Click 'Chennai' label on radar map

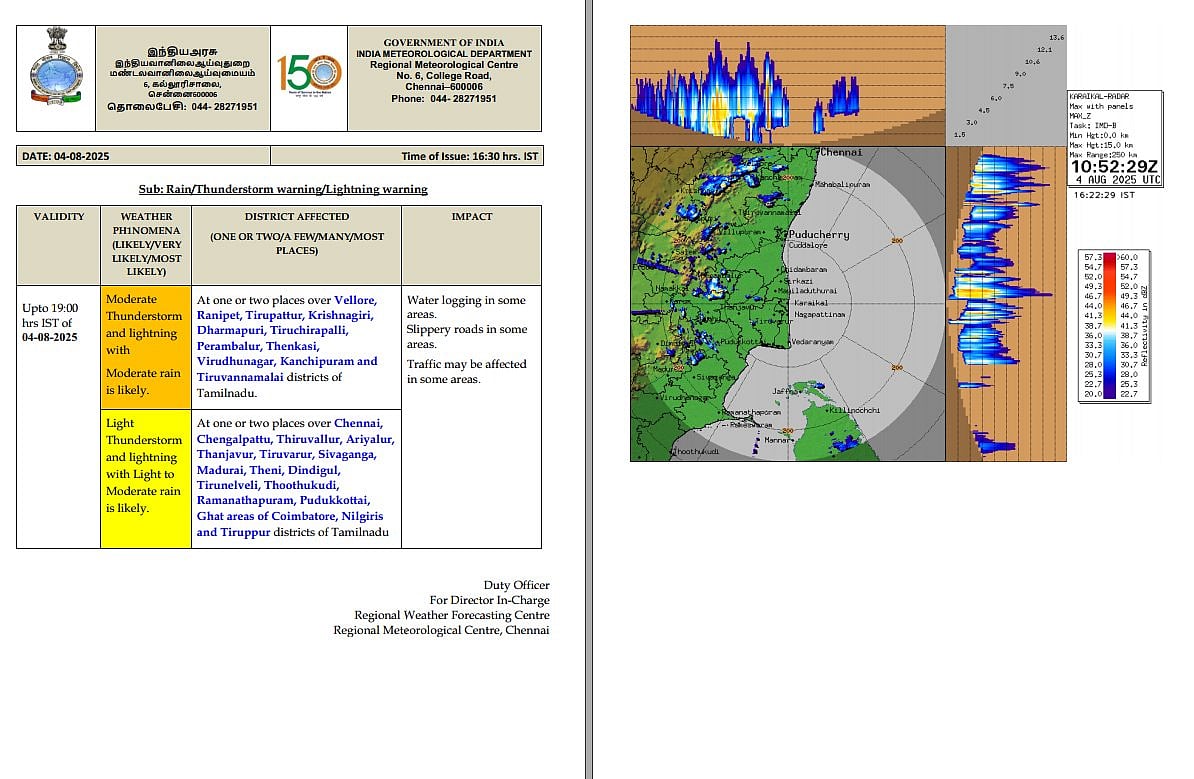tap(841, 152)
